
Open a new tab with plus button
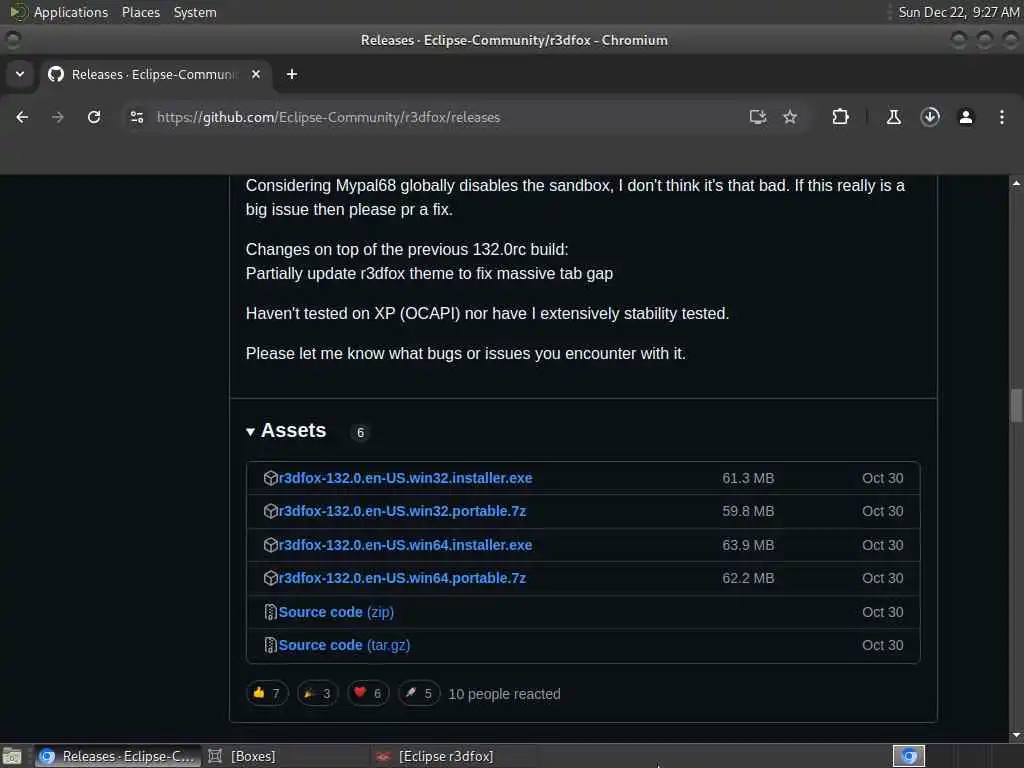click(292, 74)
